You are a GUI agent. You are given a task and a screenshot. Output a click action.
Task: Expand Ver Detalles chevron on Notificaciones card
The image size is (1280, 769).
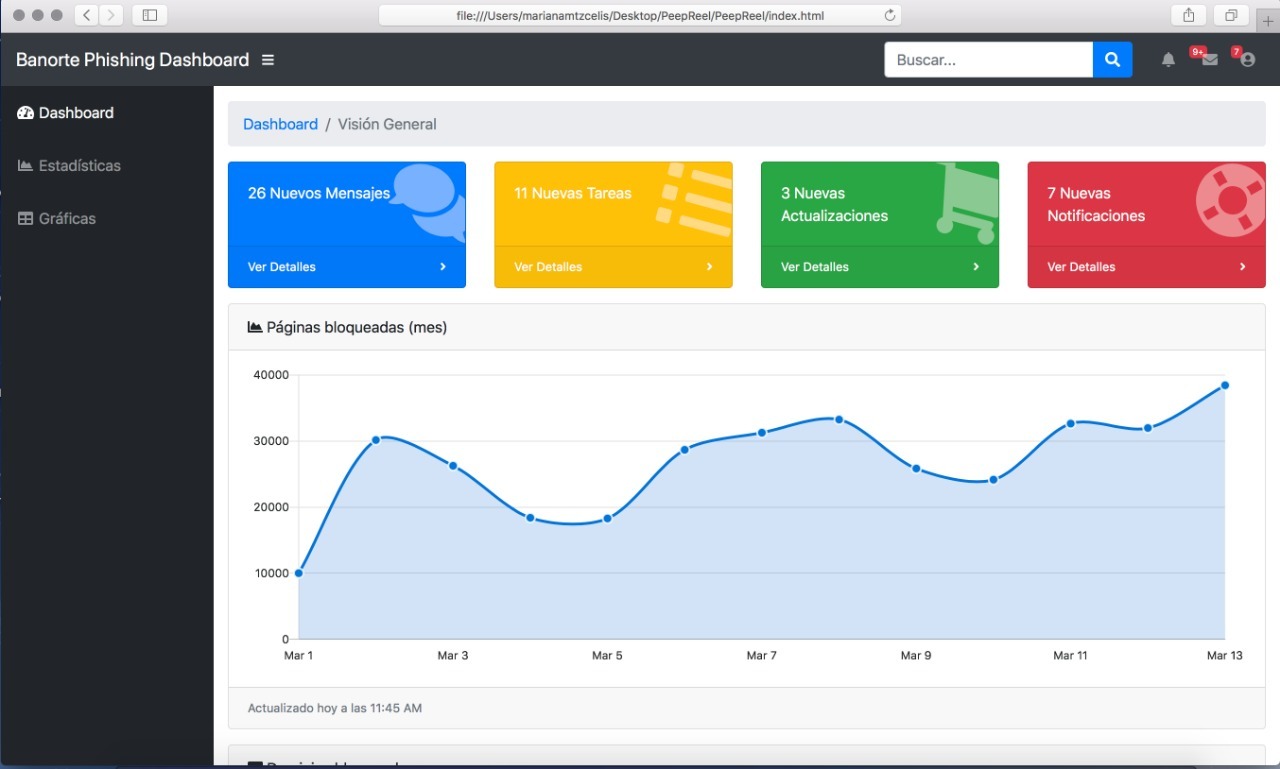pyautogui.click(x=1243, y=267)
